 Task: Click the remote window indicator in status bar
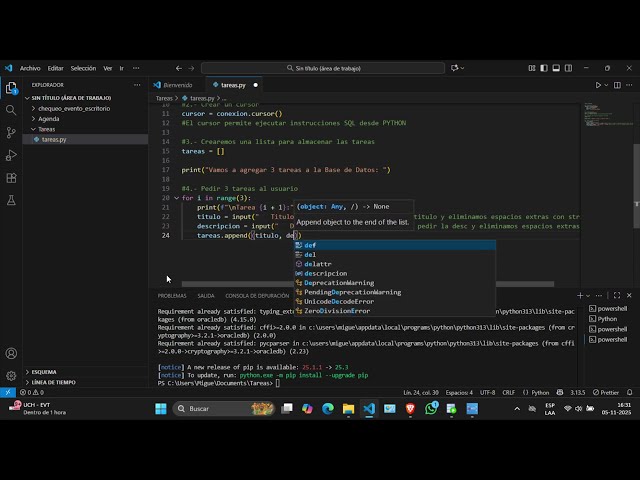(8, 392)
